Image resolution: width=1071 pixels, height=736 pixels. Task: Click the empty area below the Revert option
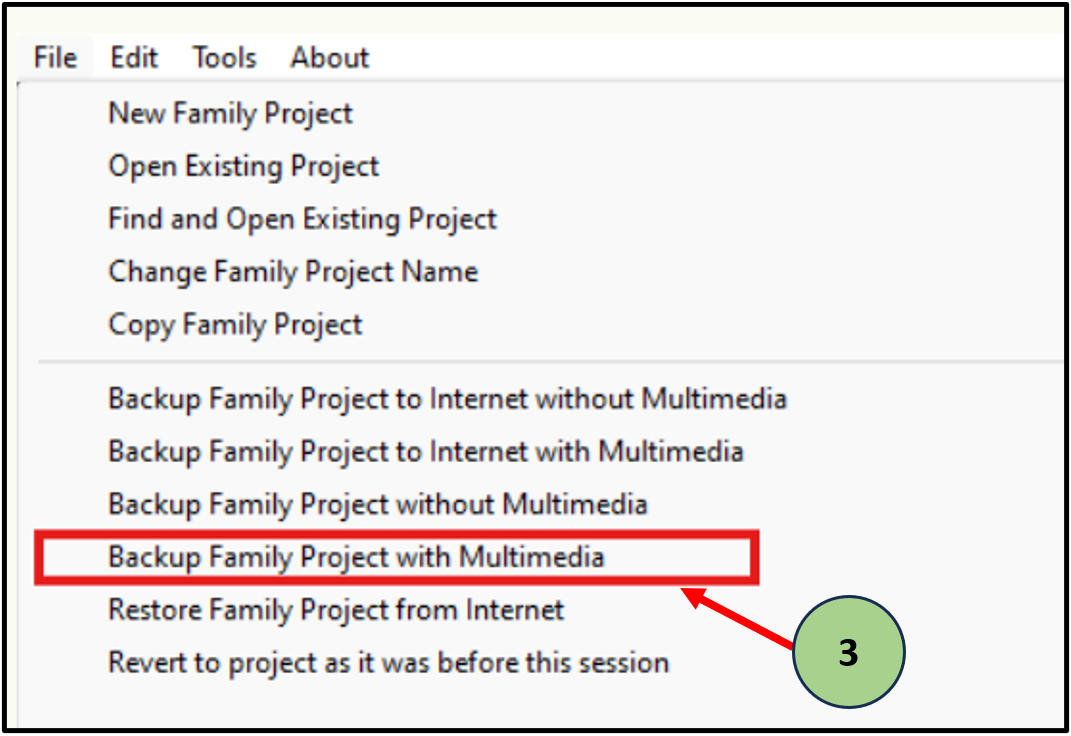(x=400, y=705)
